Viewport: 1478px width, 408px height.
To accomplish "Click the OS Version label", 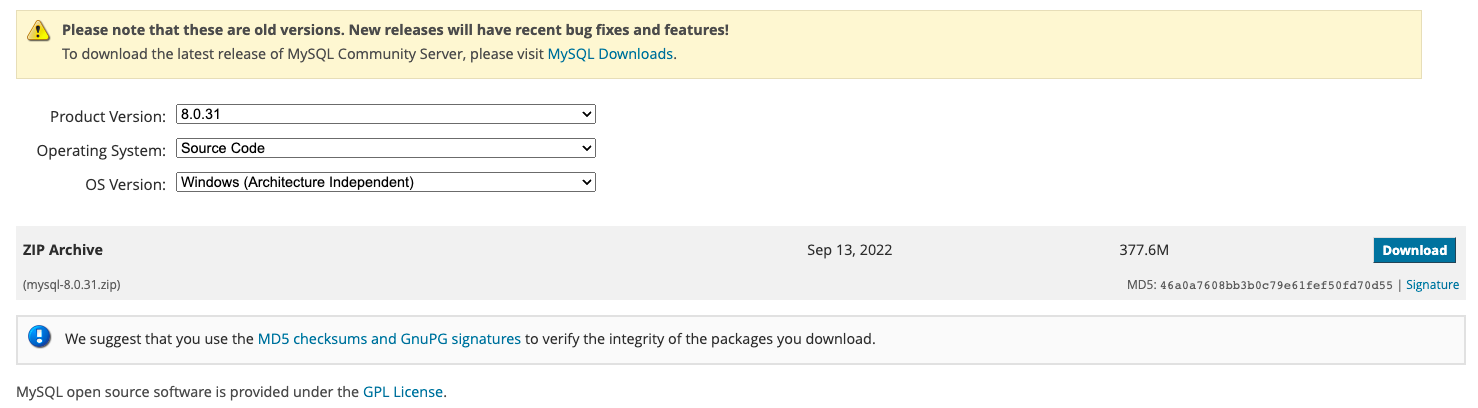I will coord(125,185).
